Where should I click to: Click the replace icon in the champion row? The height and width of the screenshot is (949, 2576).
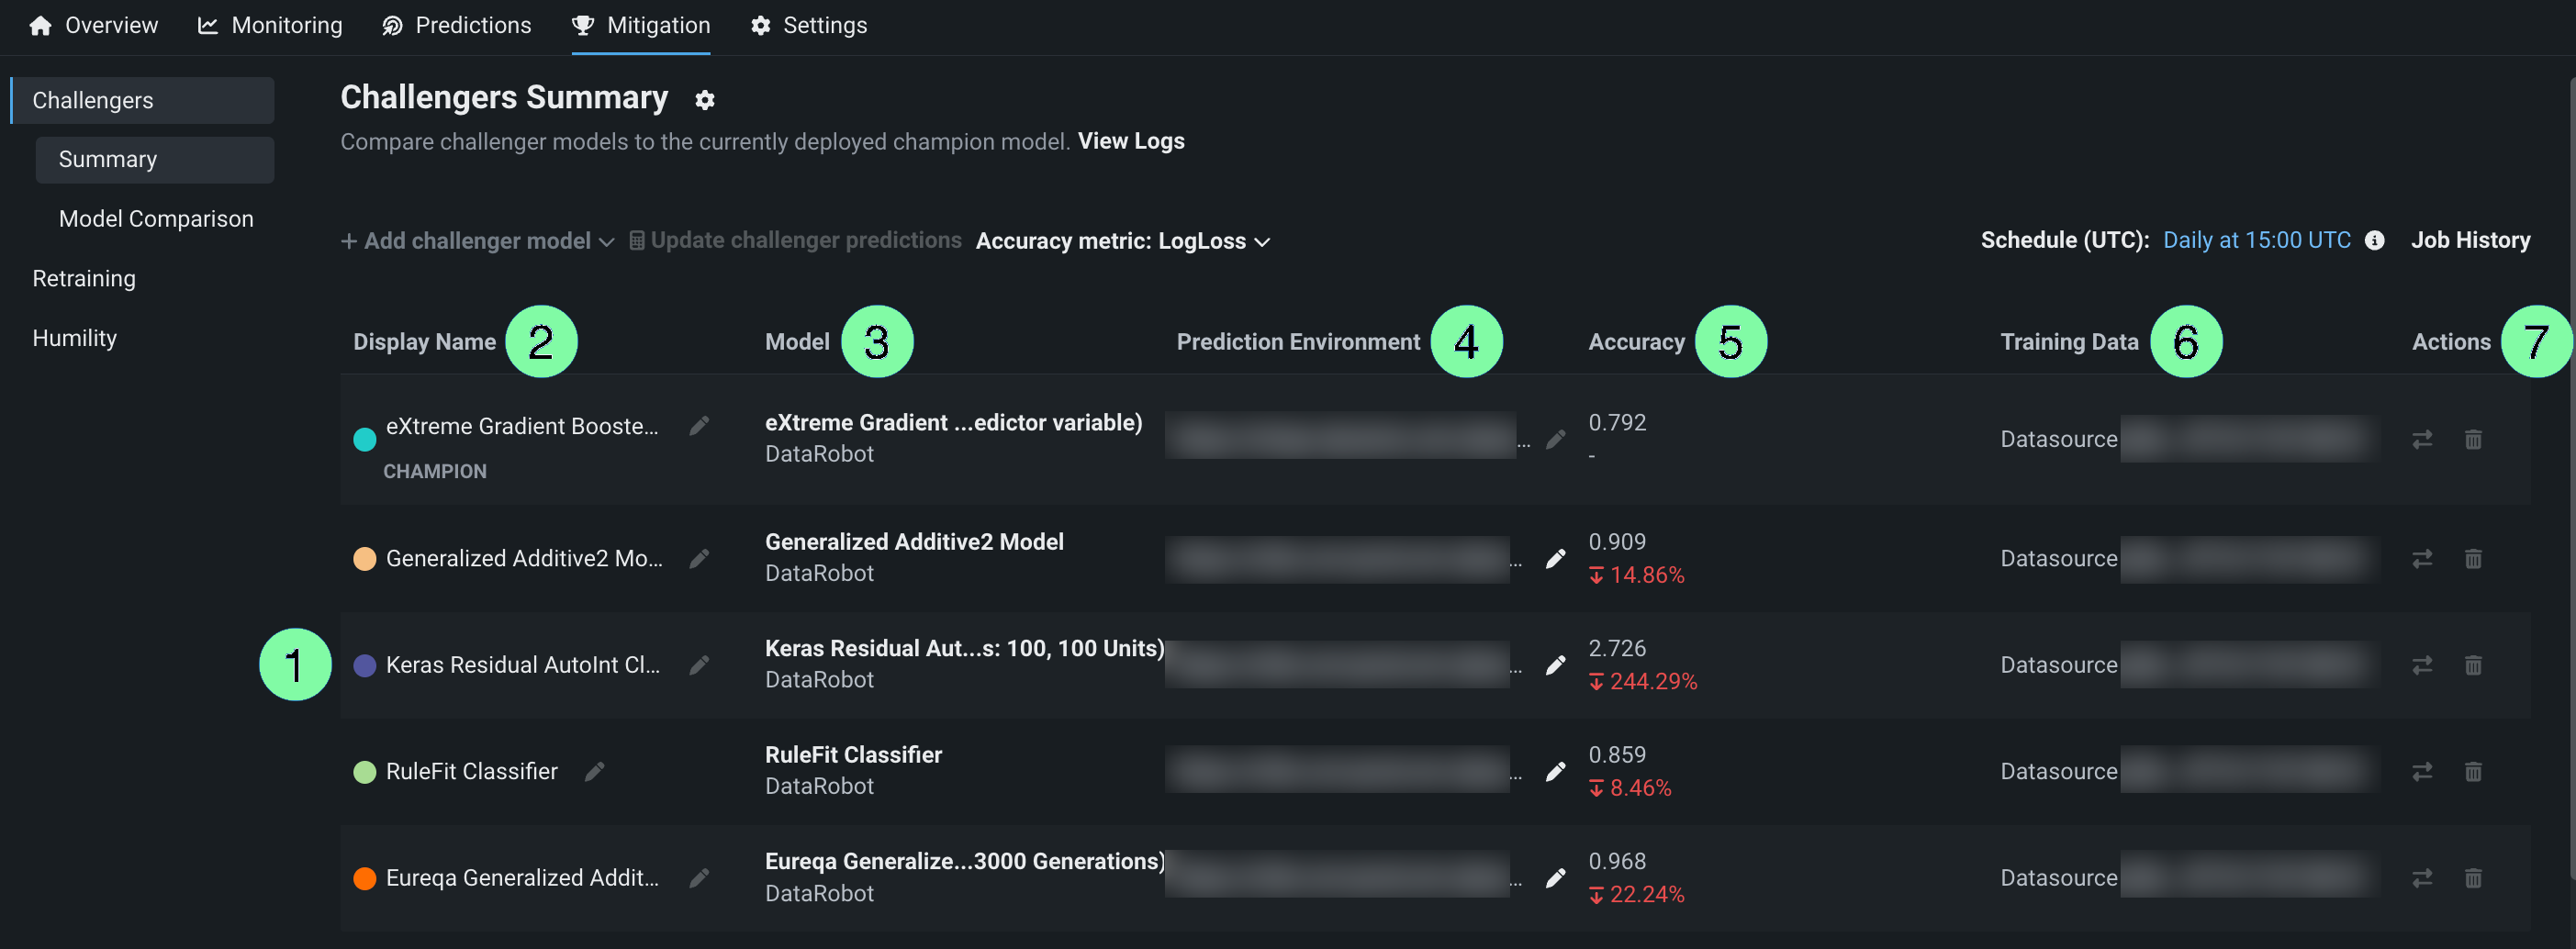pos(2421,439)
